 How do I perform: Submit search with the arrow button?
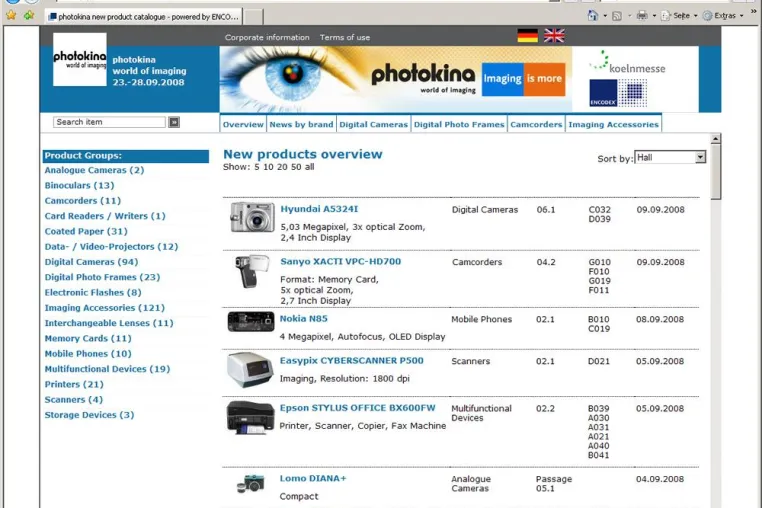pyautogui.click(x=174, y=122)
